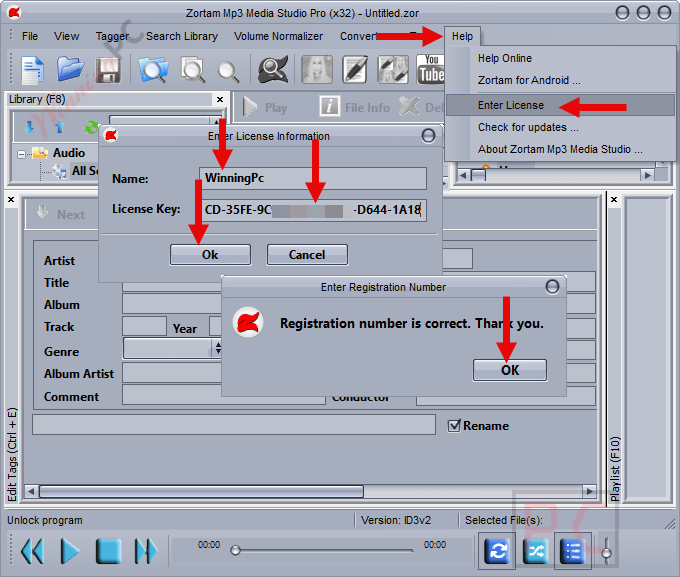This screenshot has height=577, width=680.
Task: Open the Search Library menu
Action: [182, 36]
